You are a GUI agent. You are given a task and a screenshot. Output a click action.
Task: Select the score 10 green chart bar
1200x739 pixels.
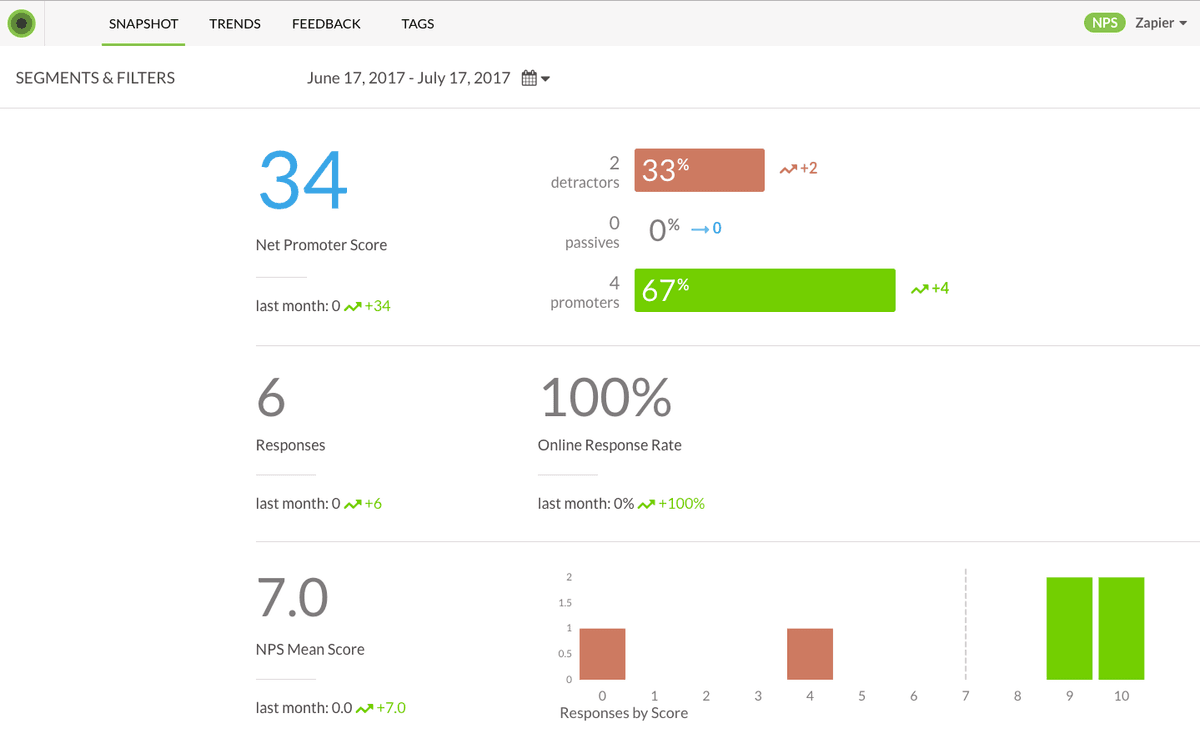pyautogui.click(x=1121, y=629)
